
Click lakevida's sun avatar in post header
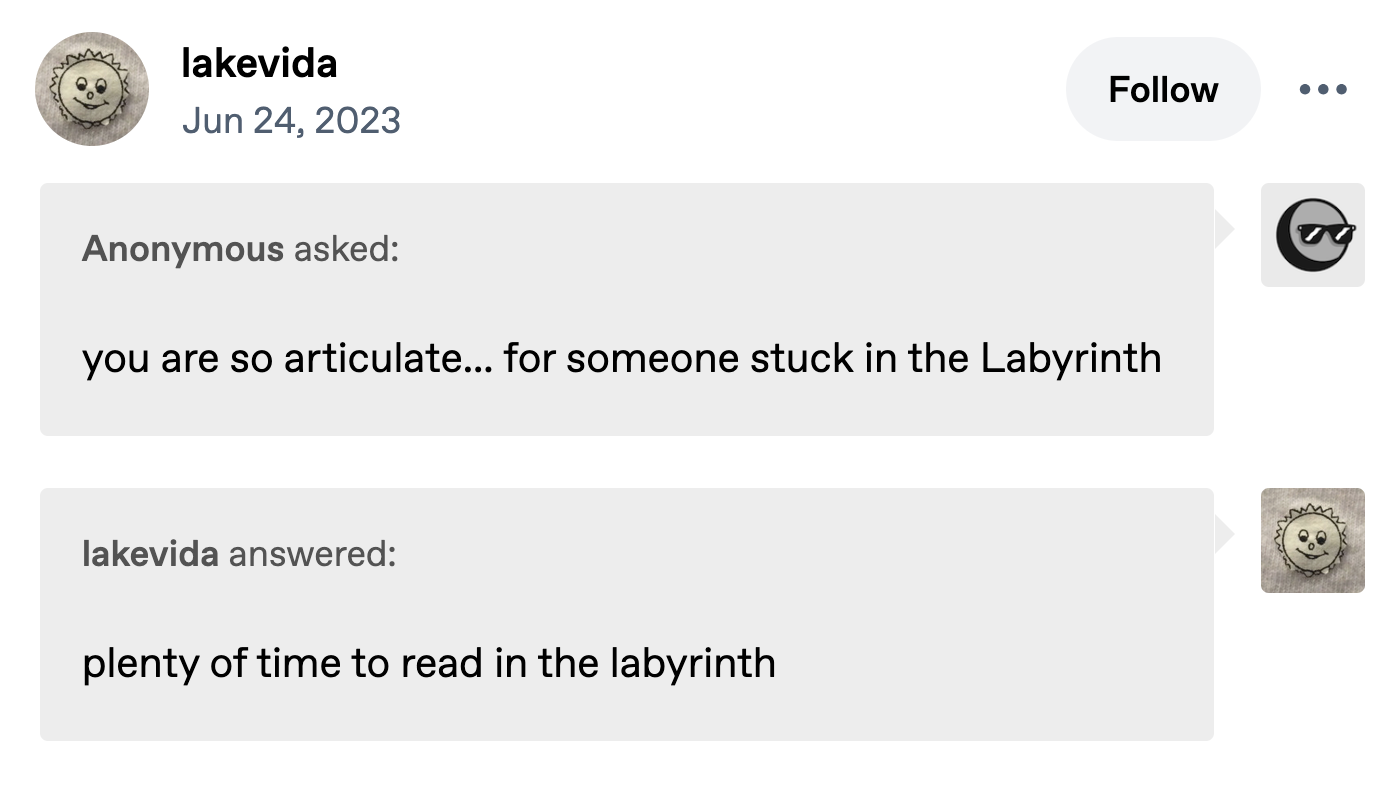(92, 89)
